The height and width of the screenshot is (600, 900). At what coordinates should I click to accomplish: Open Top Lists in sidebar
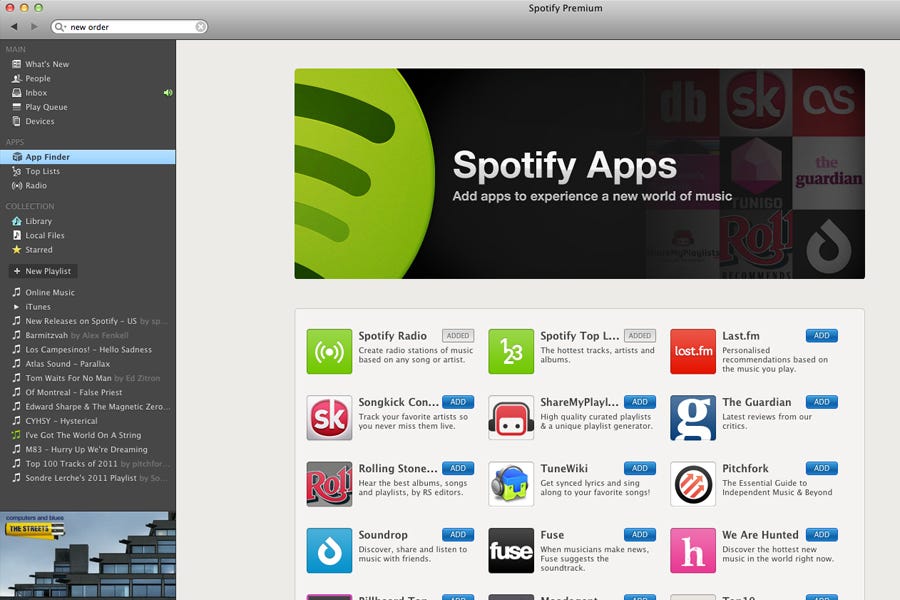point(88,171)
